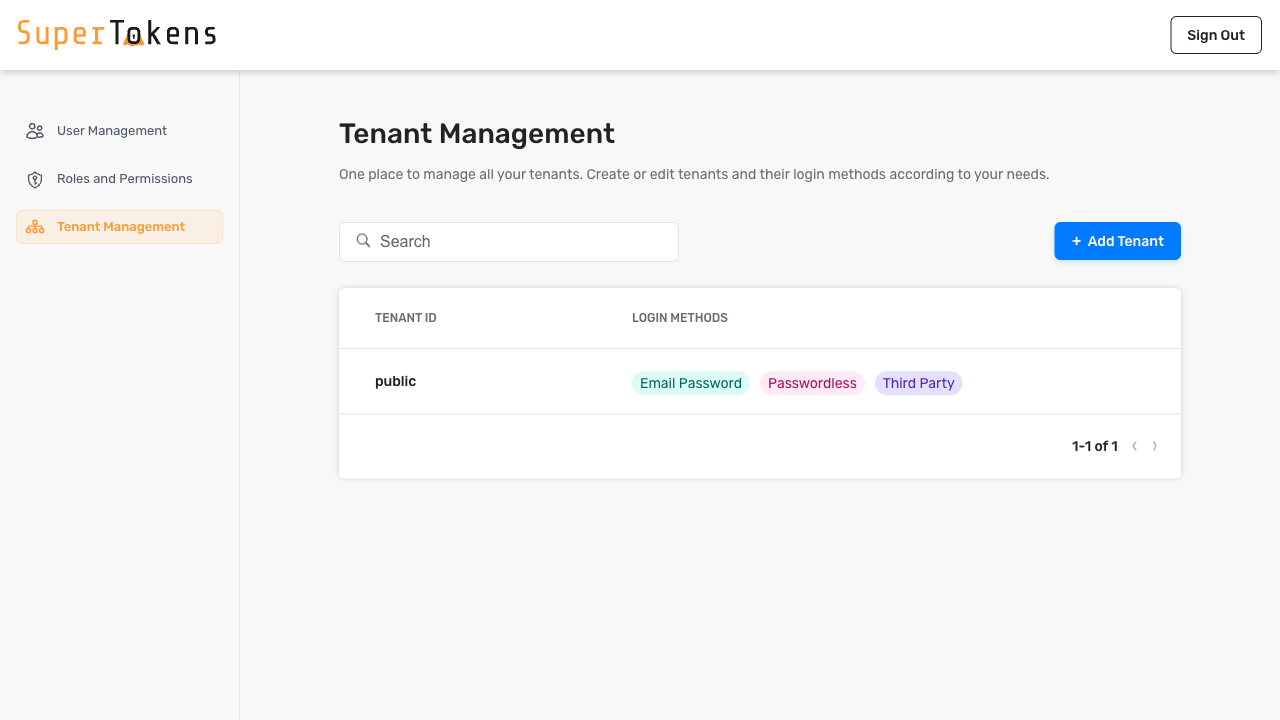Click the Add Tenant button
The height and width of the screenshot is (720, 1280).
pyautogui.click(x=1117, y=241)
